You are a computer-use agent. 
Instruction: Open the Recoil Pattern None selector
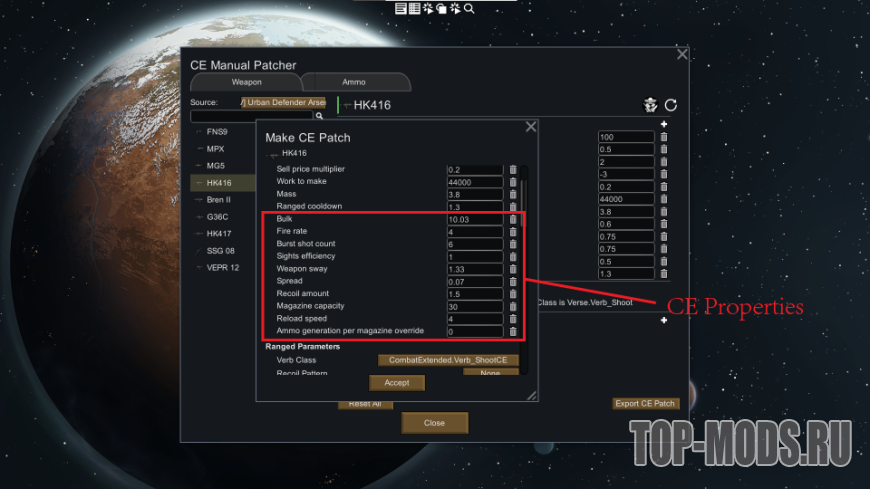point(490,372)
